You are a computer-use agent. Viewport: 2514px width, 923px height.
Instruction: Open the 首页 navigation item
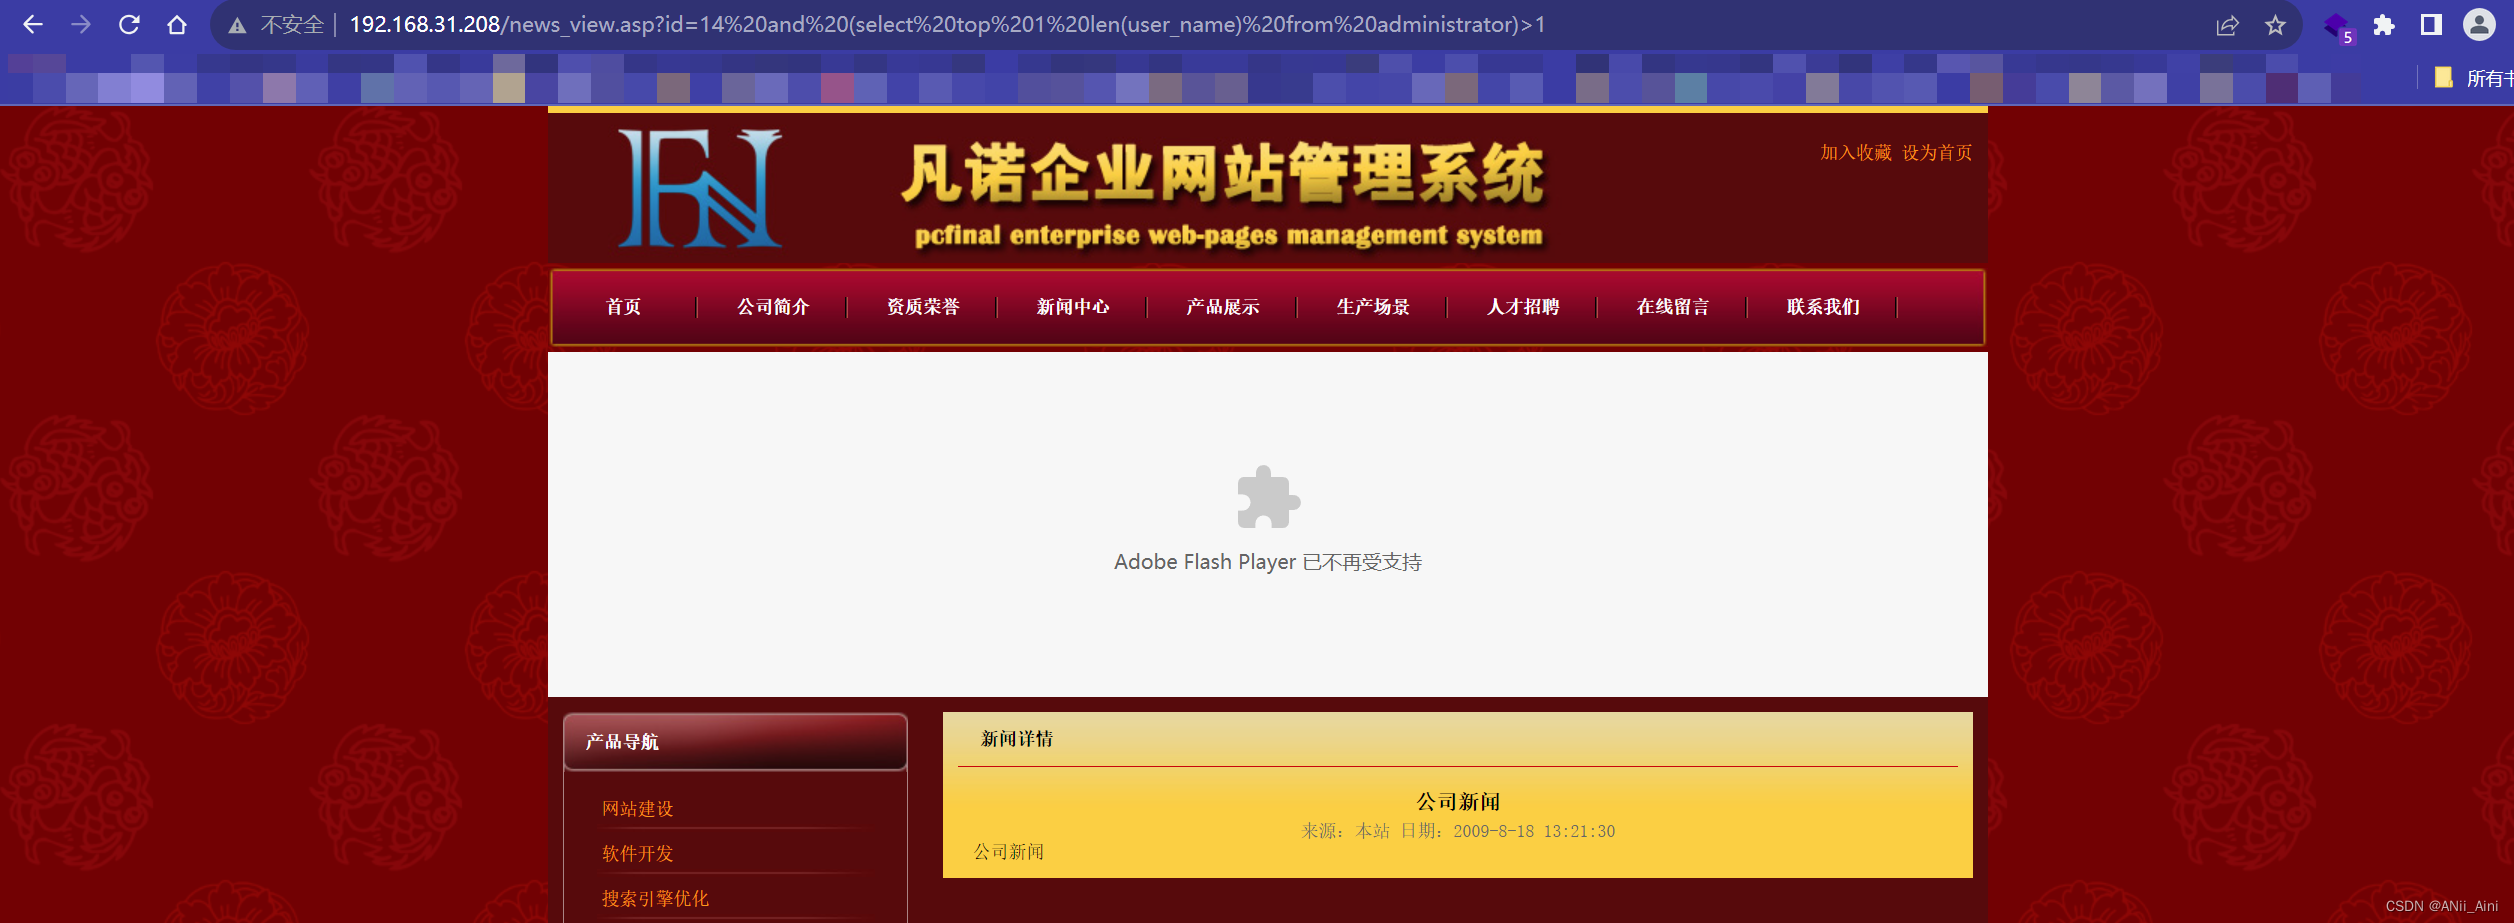(624, 307)
